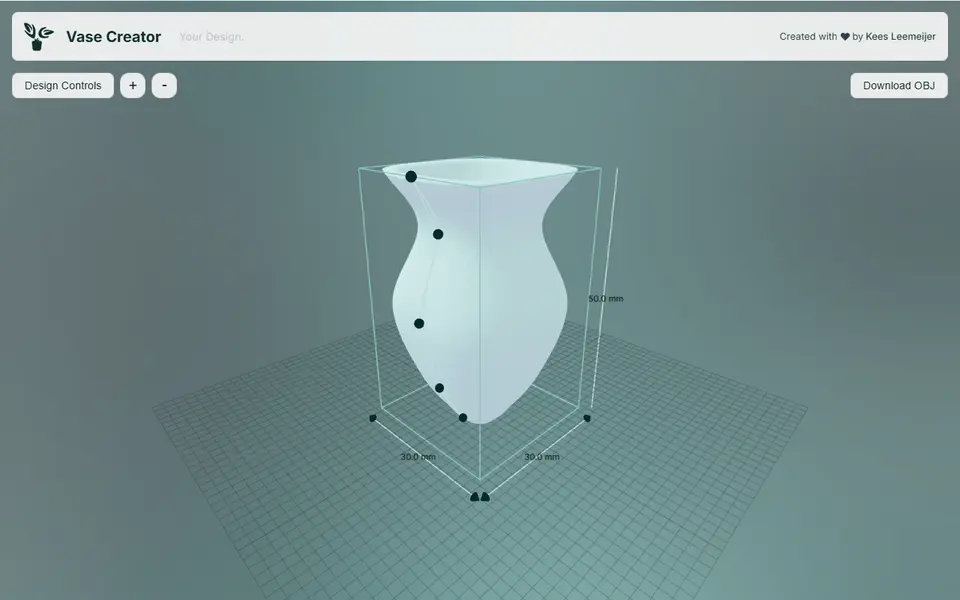This screenshot has width=960, height=600.
Task: Click the Vase Creator plant logo icon
Action: 38,37
